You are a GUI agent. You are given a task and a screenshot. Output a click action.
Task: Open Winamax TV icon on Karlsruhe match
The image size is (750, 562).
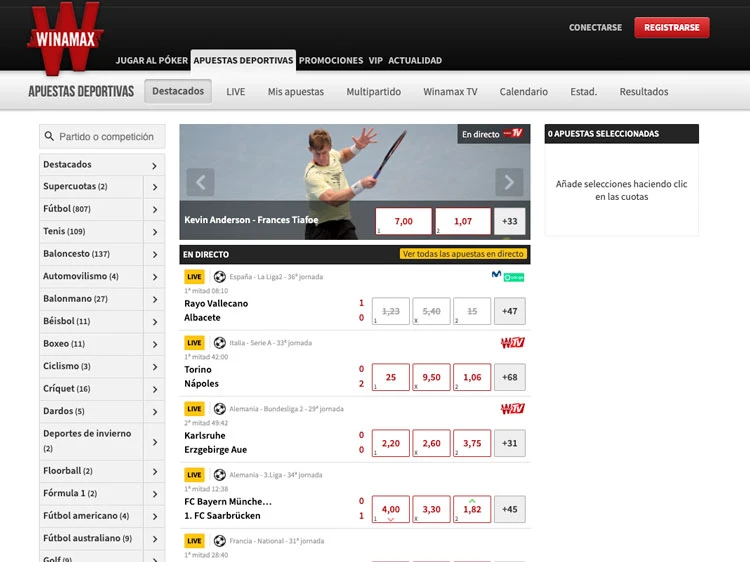coord(513,408)
